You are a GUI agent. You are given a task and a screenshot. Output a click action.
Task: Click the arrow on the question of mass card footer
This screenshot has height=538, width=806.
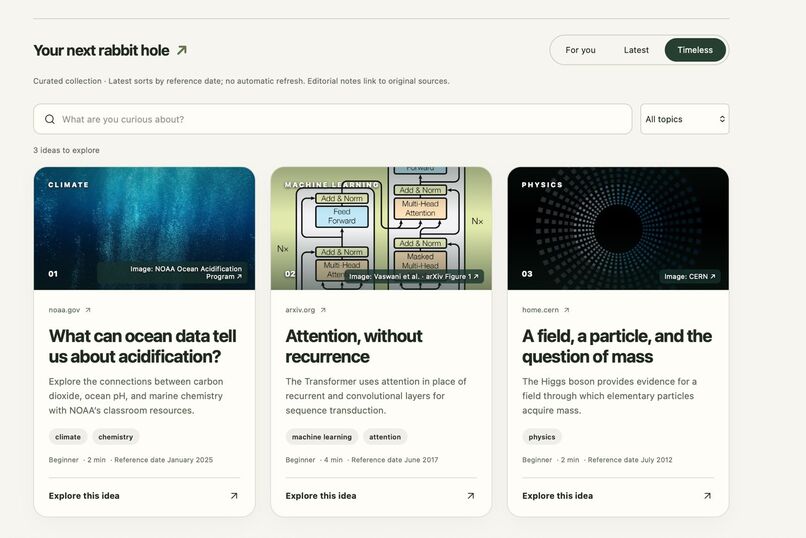click(707, 496)
